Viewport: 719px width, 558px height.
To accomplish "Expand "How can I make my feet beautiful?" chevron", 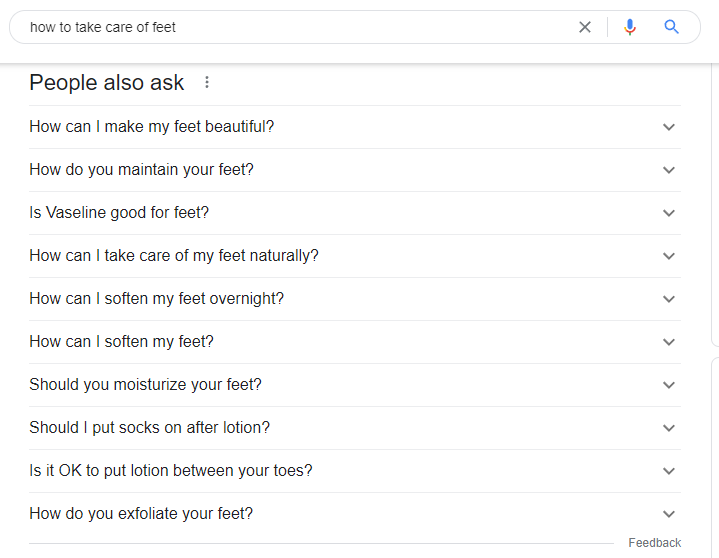I will click(x=669, y=127).
